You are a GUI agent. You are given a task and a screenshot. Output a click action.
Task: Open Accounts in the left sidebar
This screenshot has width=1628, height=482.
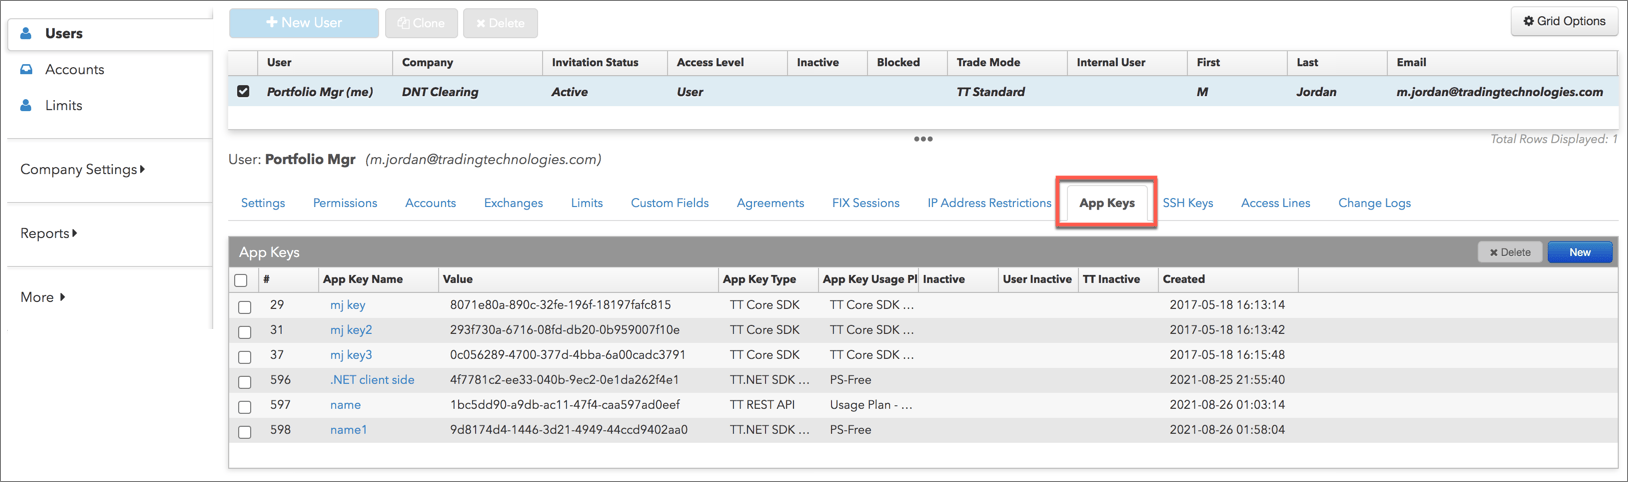click(x=74, y=69)
